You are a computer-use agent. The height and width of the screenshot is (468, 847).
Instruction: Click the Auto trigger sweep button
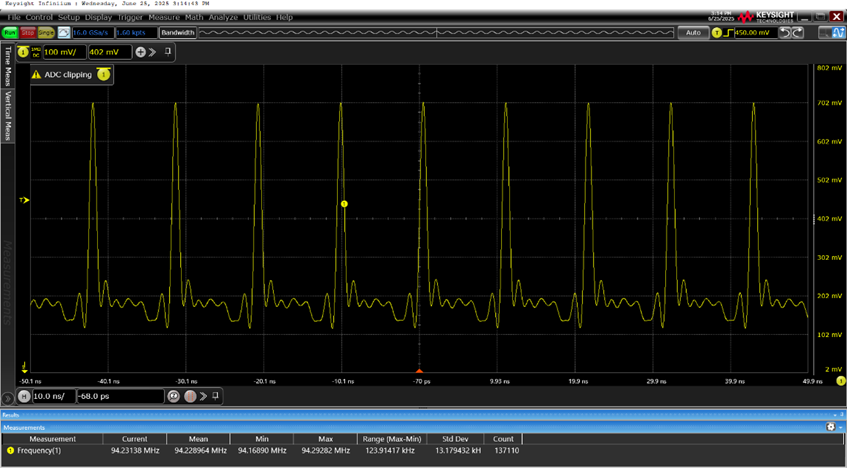[693, 33]
